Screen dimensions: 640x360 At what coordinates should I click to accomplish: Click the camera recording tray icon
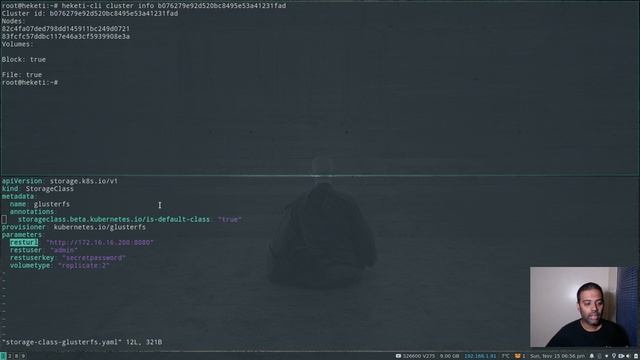pyautogui.click(x=621, y=356)
